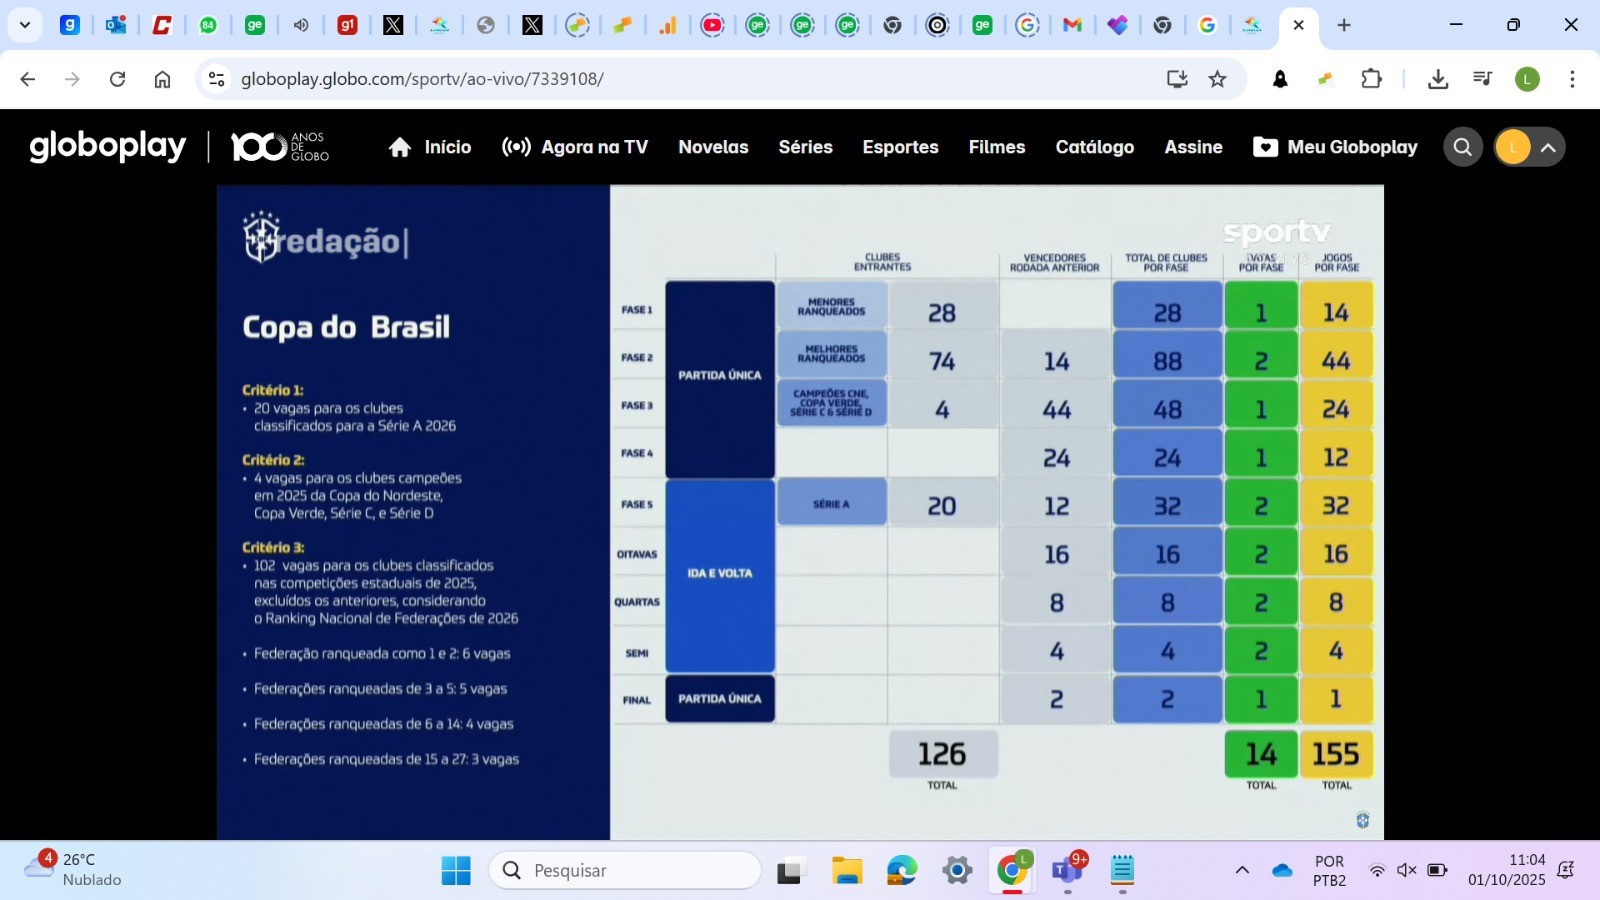The height and width of the screenshot is (900, 1600).
Task: Open the browser downloads icon
Action: tap(1439, 78)
